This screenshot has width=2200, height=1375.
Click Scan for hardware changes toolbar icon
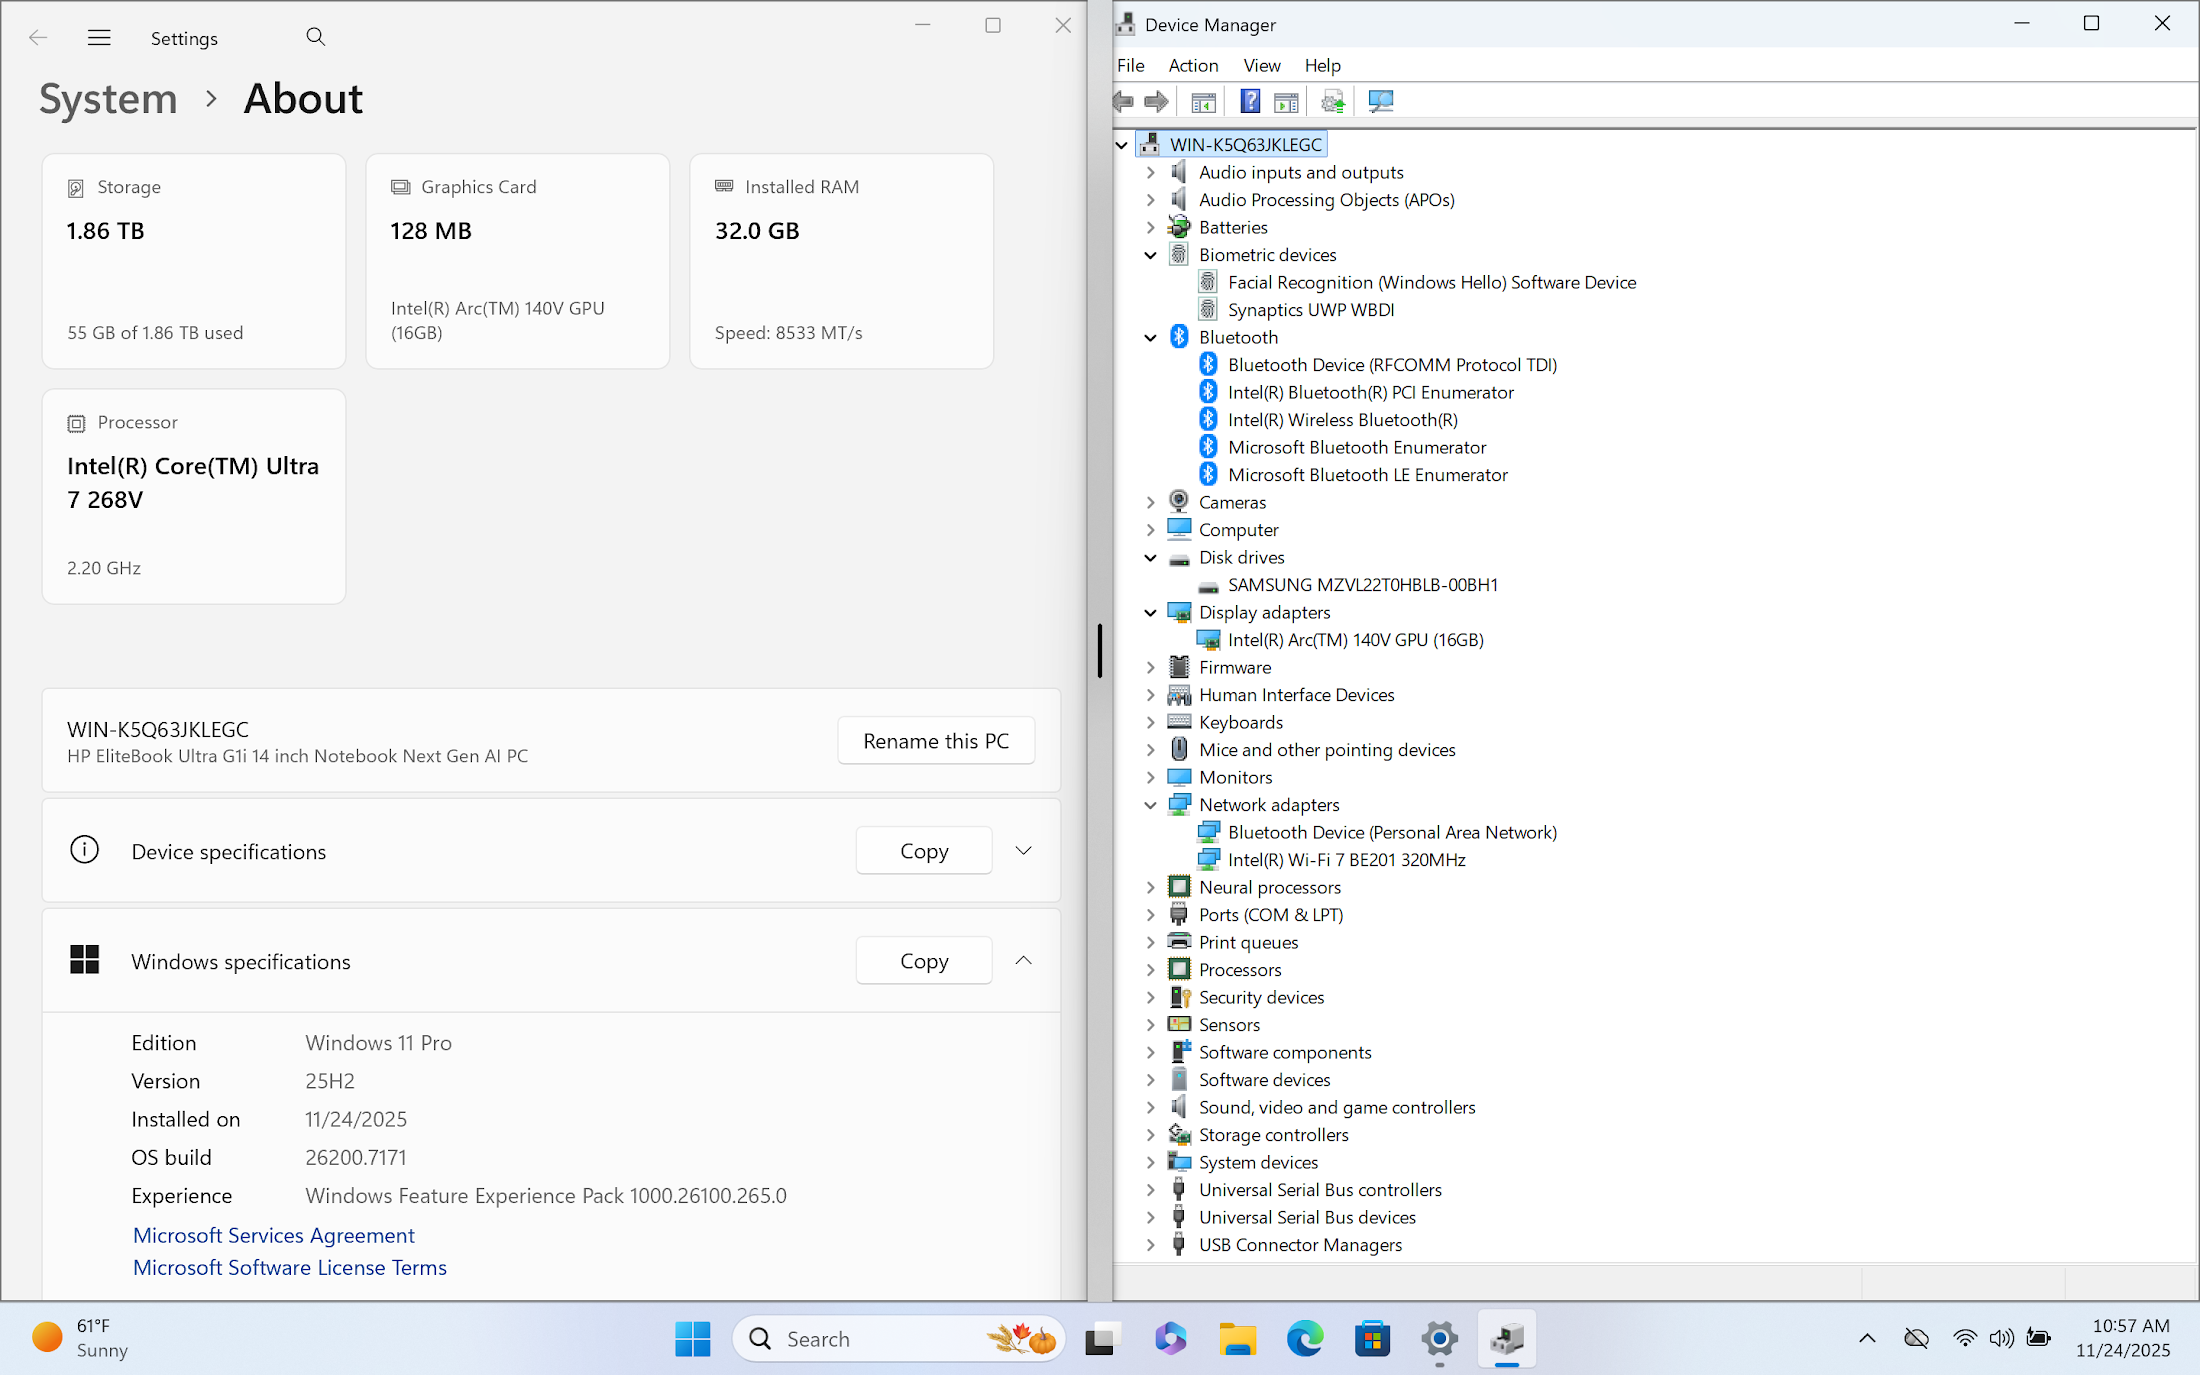[x=1381, y=101]
